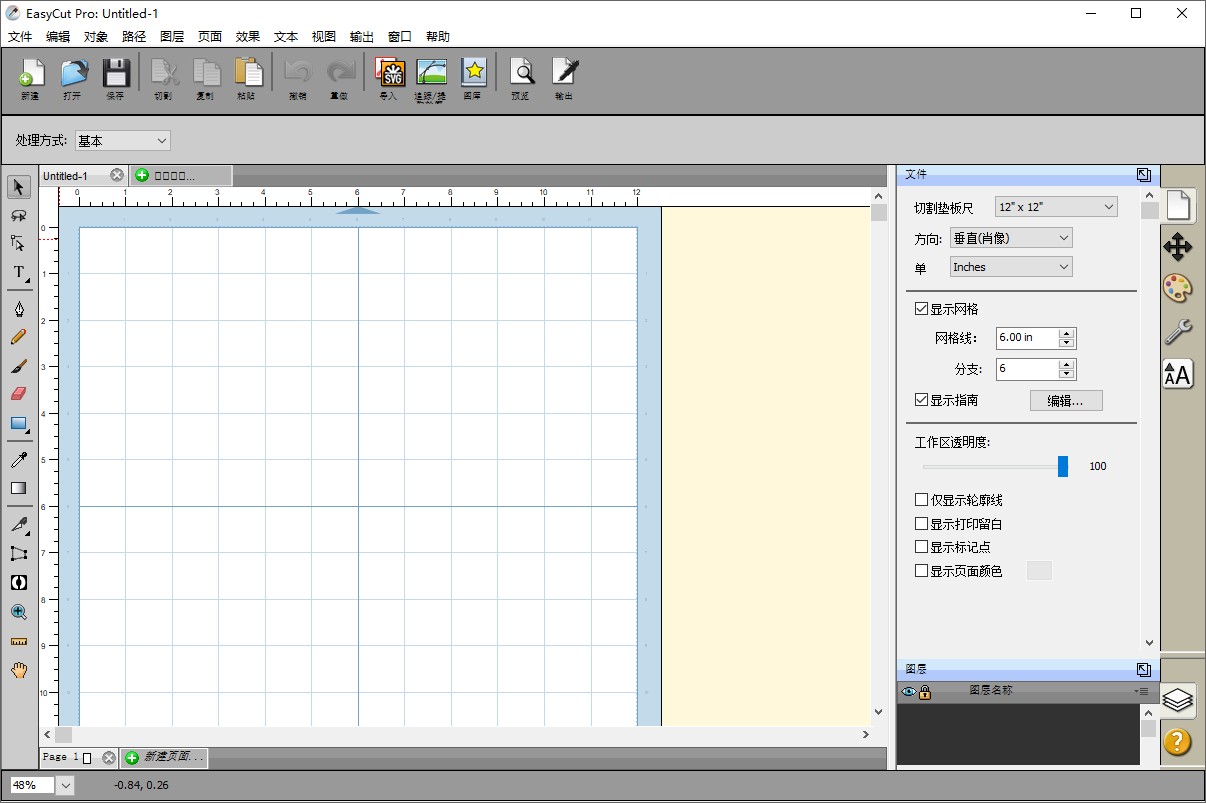The width and height of the screenshot is (1206, 803).
Task: Select the Gradient tool
Action: (x=19, y=488)
